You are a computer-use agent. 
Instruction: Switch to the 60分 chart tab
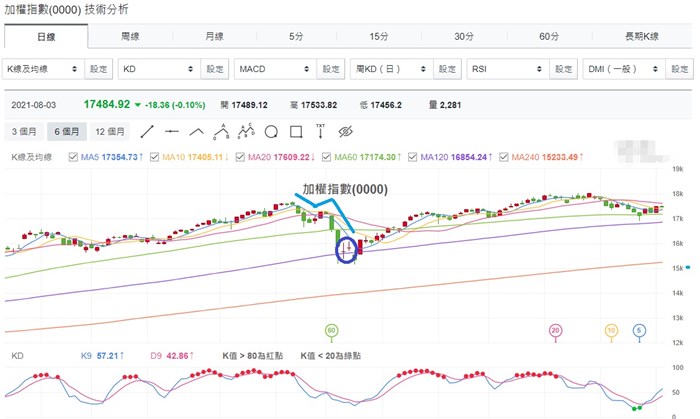[x=548, y=36]
